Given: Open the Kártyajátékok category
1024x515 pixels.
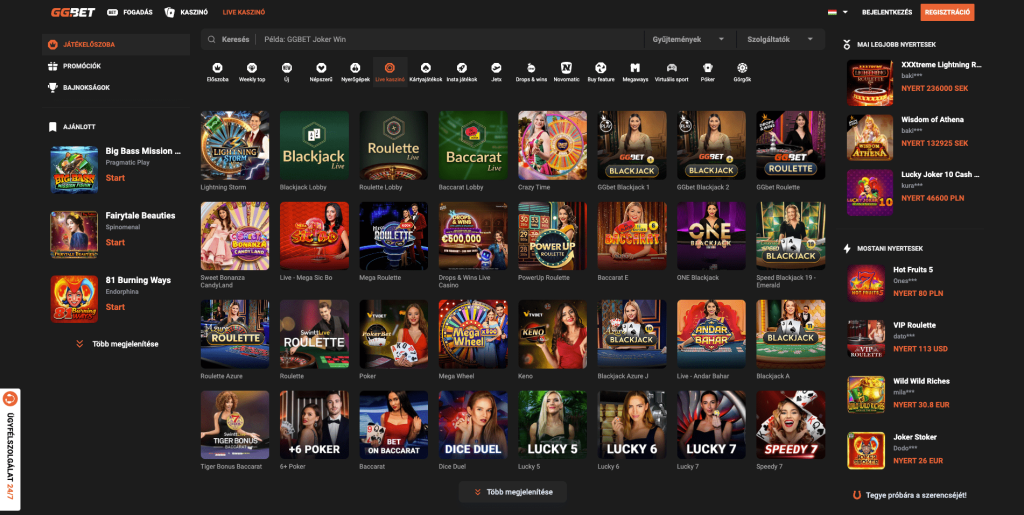Looking at the screenshot, I should coord(425,72).
